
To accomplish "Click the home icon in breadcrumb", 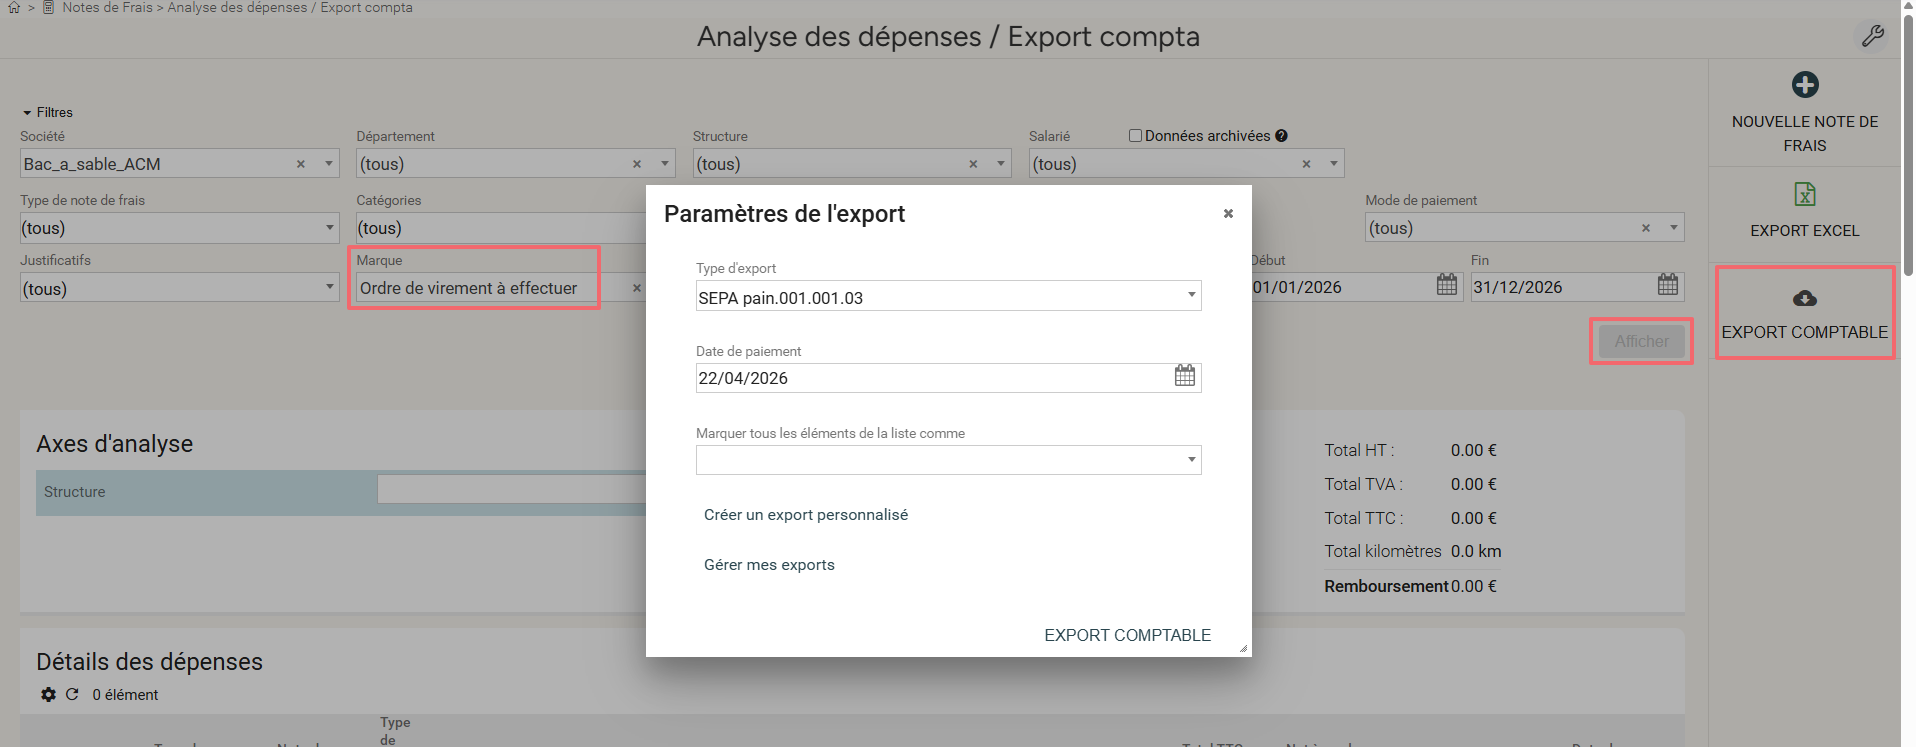I will (14, 8).
